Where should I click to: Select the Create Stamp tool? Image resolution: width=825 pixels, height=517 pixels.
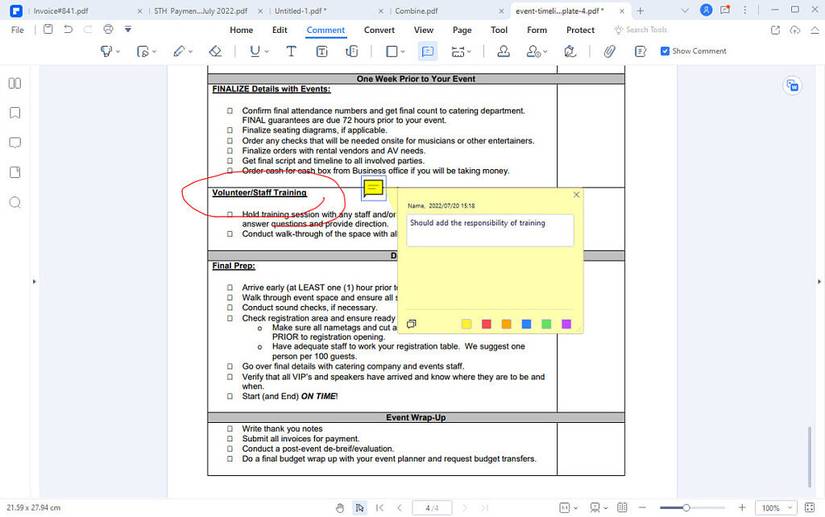534,51
